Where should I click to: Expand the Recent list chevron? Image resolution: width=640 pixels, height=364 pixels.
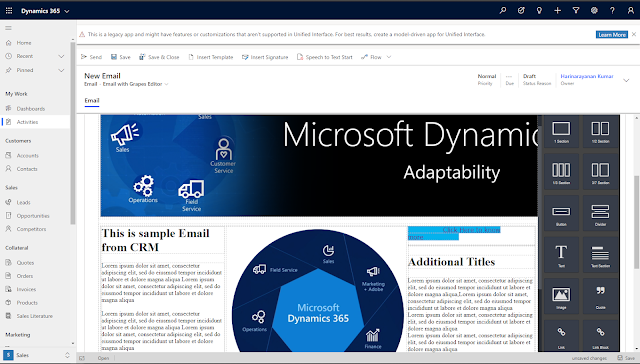click(x=61, y=56)
